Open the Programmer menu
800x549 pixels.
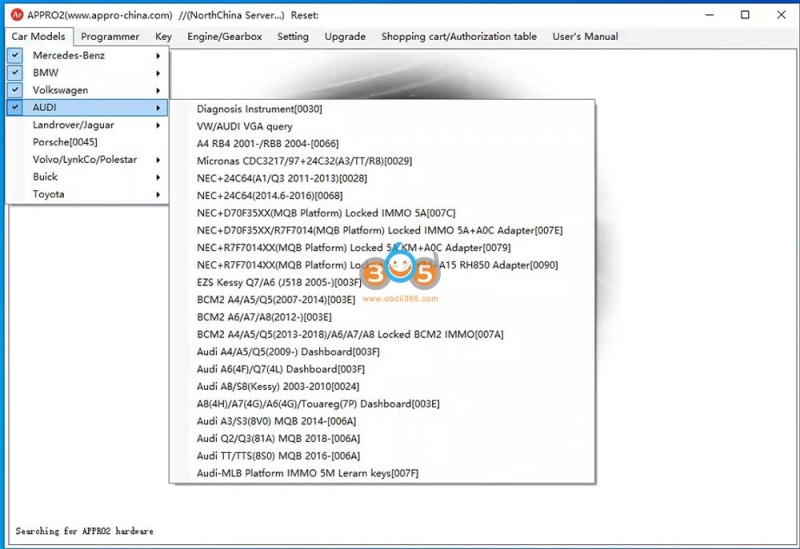[x=110, y=36]
